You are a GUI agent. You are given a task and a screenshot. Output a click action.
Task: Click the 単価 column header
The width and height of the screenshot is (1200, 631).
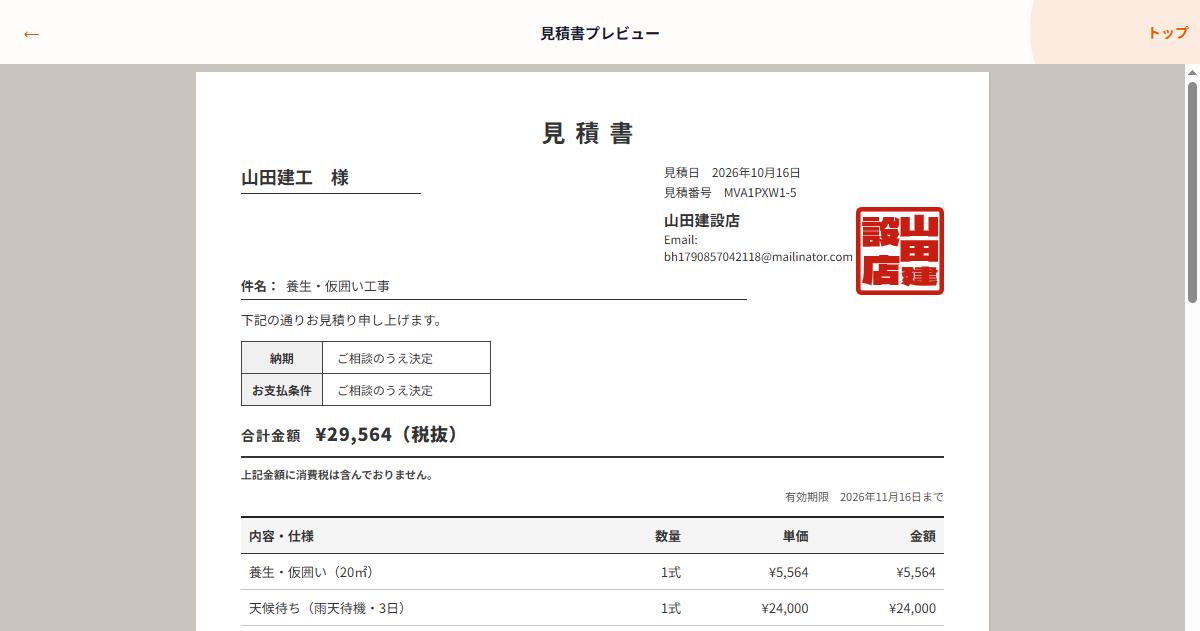[x=796, y=536]
